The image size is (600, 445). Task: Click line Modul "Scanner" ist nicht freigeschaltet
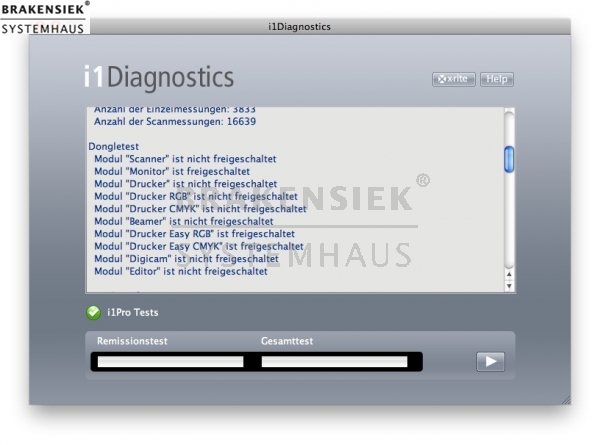[x=185, y=159]
